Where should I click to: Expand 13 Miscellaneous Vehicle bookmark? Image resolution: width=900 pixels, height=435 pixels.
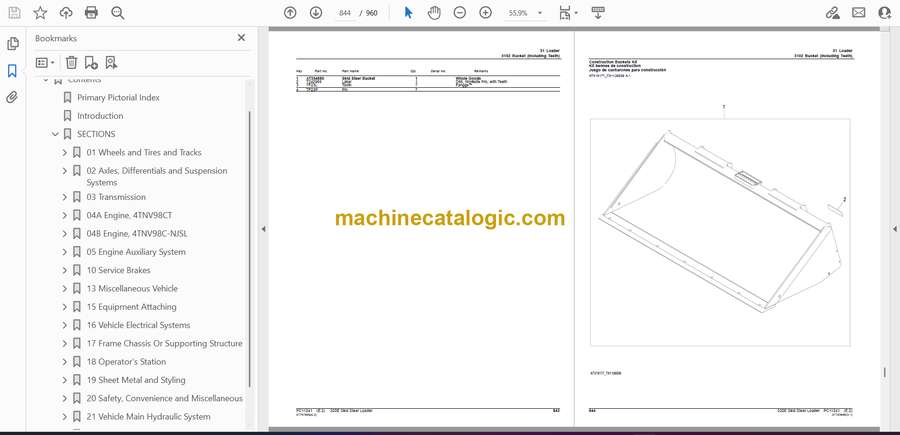[x=64, y=289]
